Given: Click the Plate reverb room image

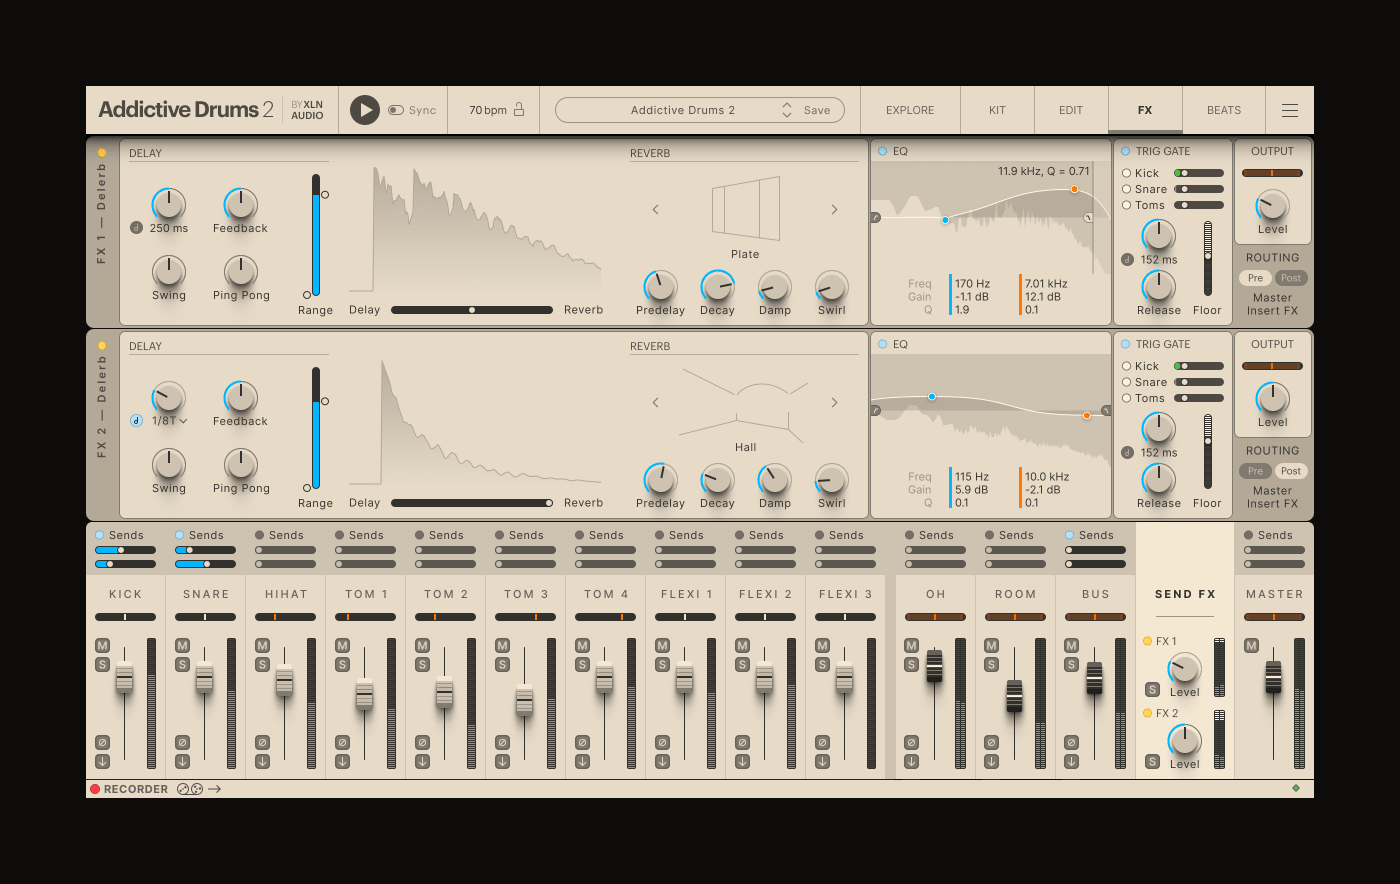Looking at the screenshot, I should click(x=745, y=208).
